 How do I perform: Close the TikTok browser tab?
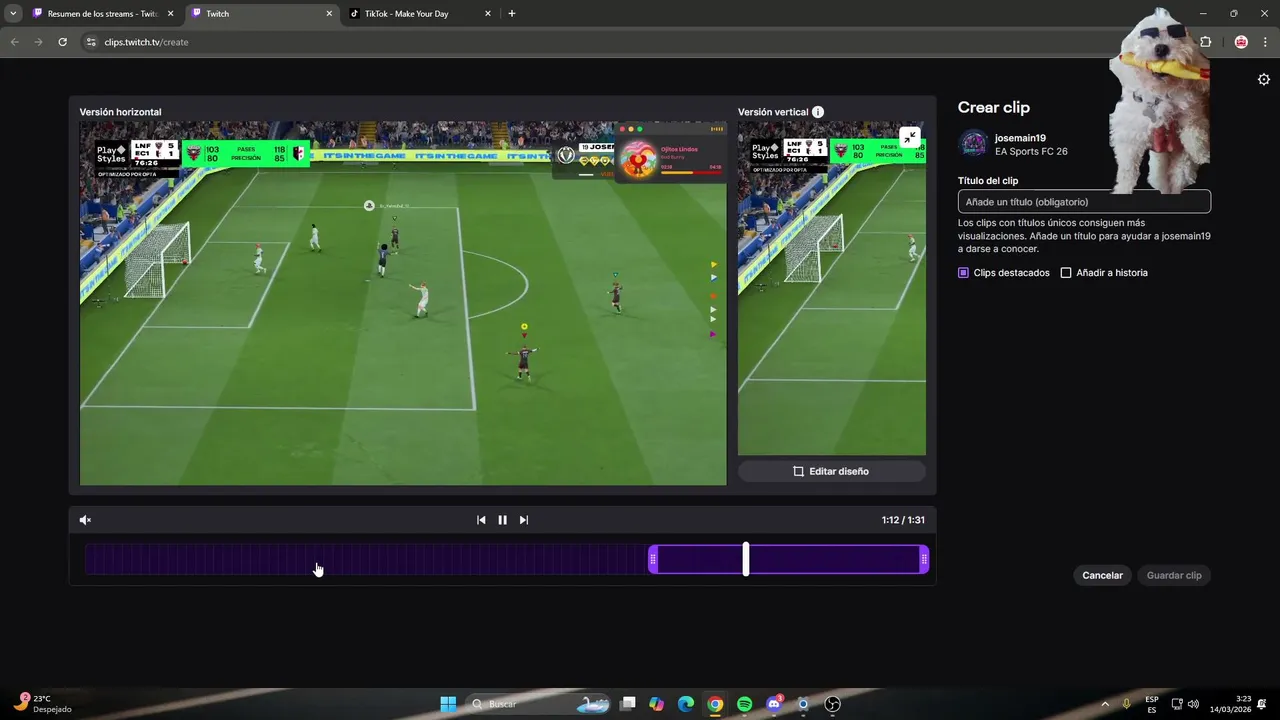(x=487, y=14)
